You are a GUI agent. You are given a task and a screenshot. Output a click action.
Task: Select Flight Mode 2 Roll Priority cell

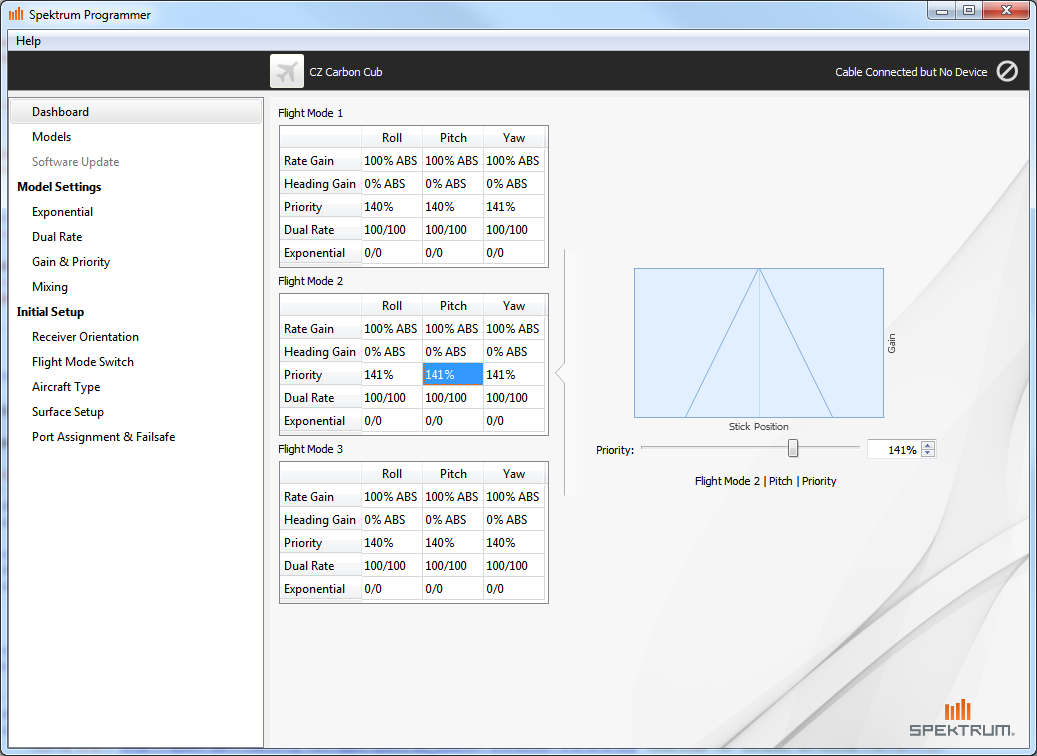coord(392,375)
